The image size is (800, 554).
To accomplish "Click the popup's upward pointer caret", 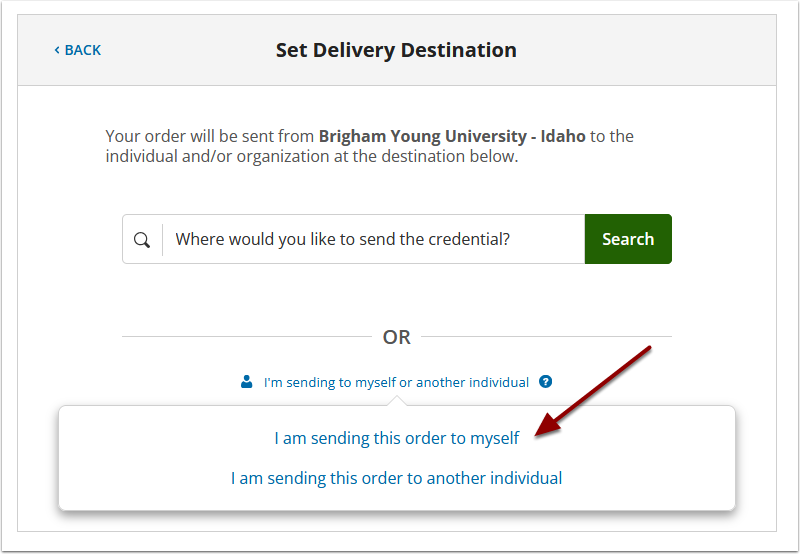I will (396, 401).
